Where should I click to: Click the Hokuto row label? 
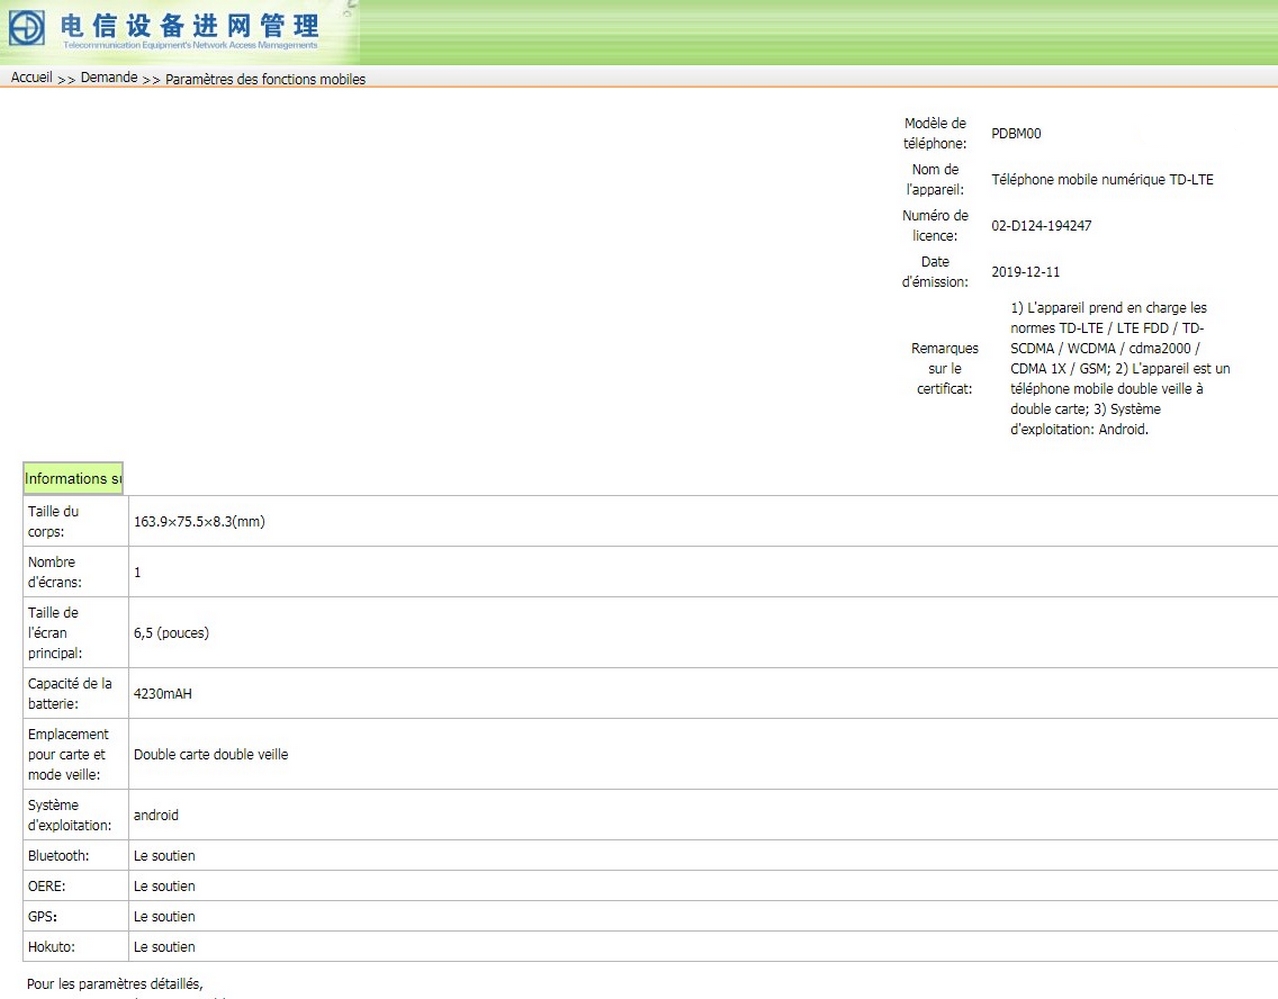(51, 947)
